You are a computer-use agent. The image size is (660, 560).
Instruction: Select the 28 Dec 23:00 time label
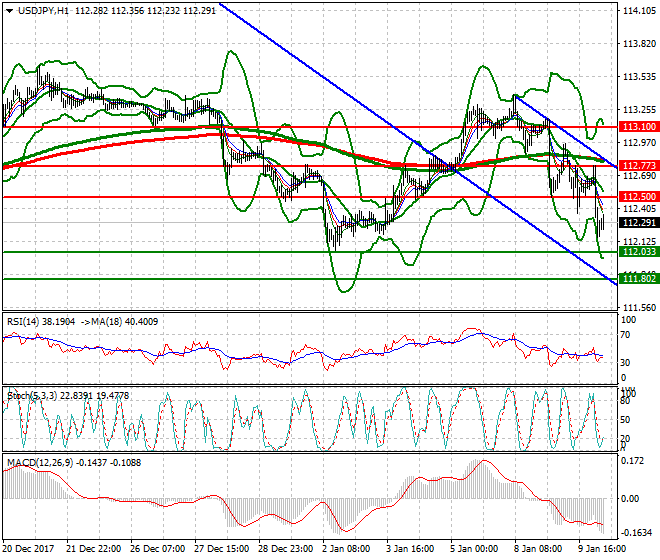tap(285, 549)
